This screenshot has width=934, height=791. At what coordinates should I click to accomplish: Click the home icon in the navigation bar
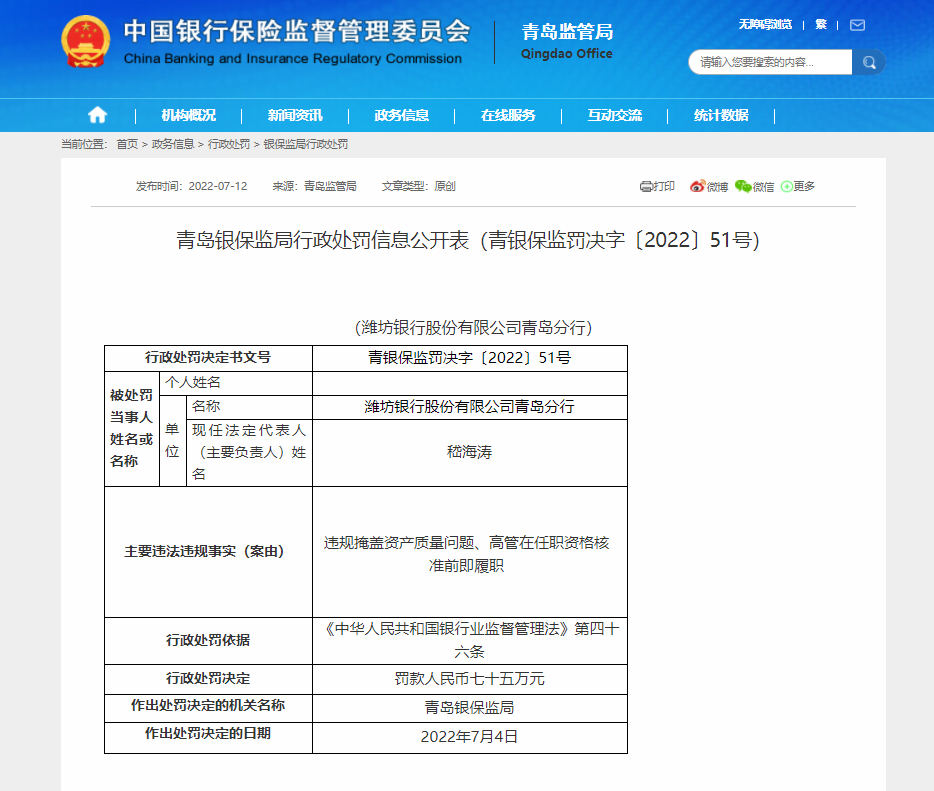96,115
